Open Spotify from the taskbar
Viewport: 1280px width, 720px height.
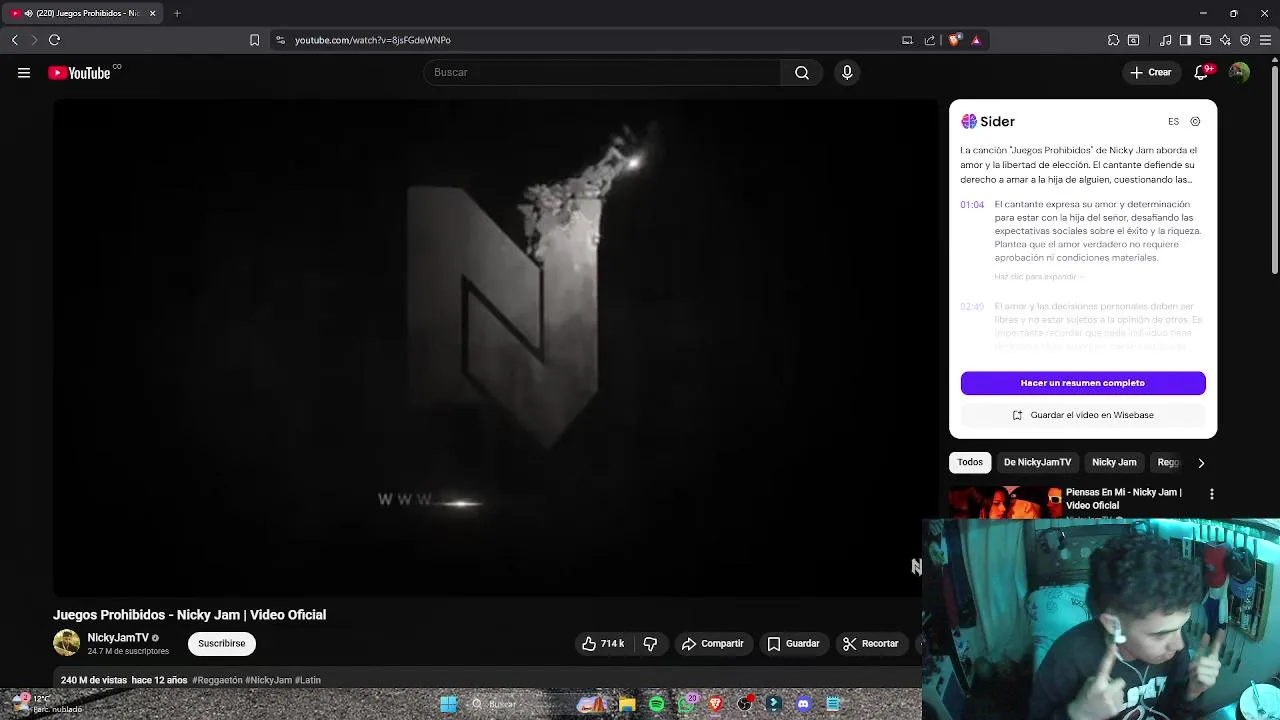tap(656, 704)
